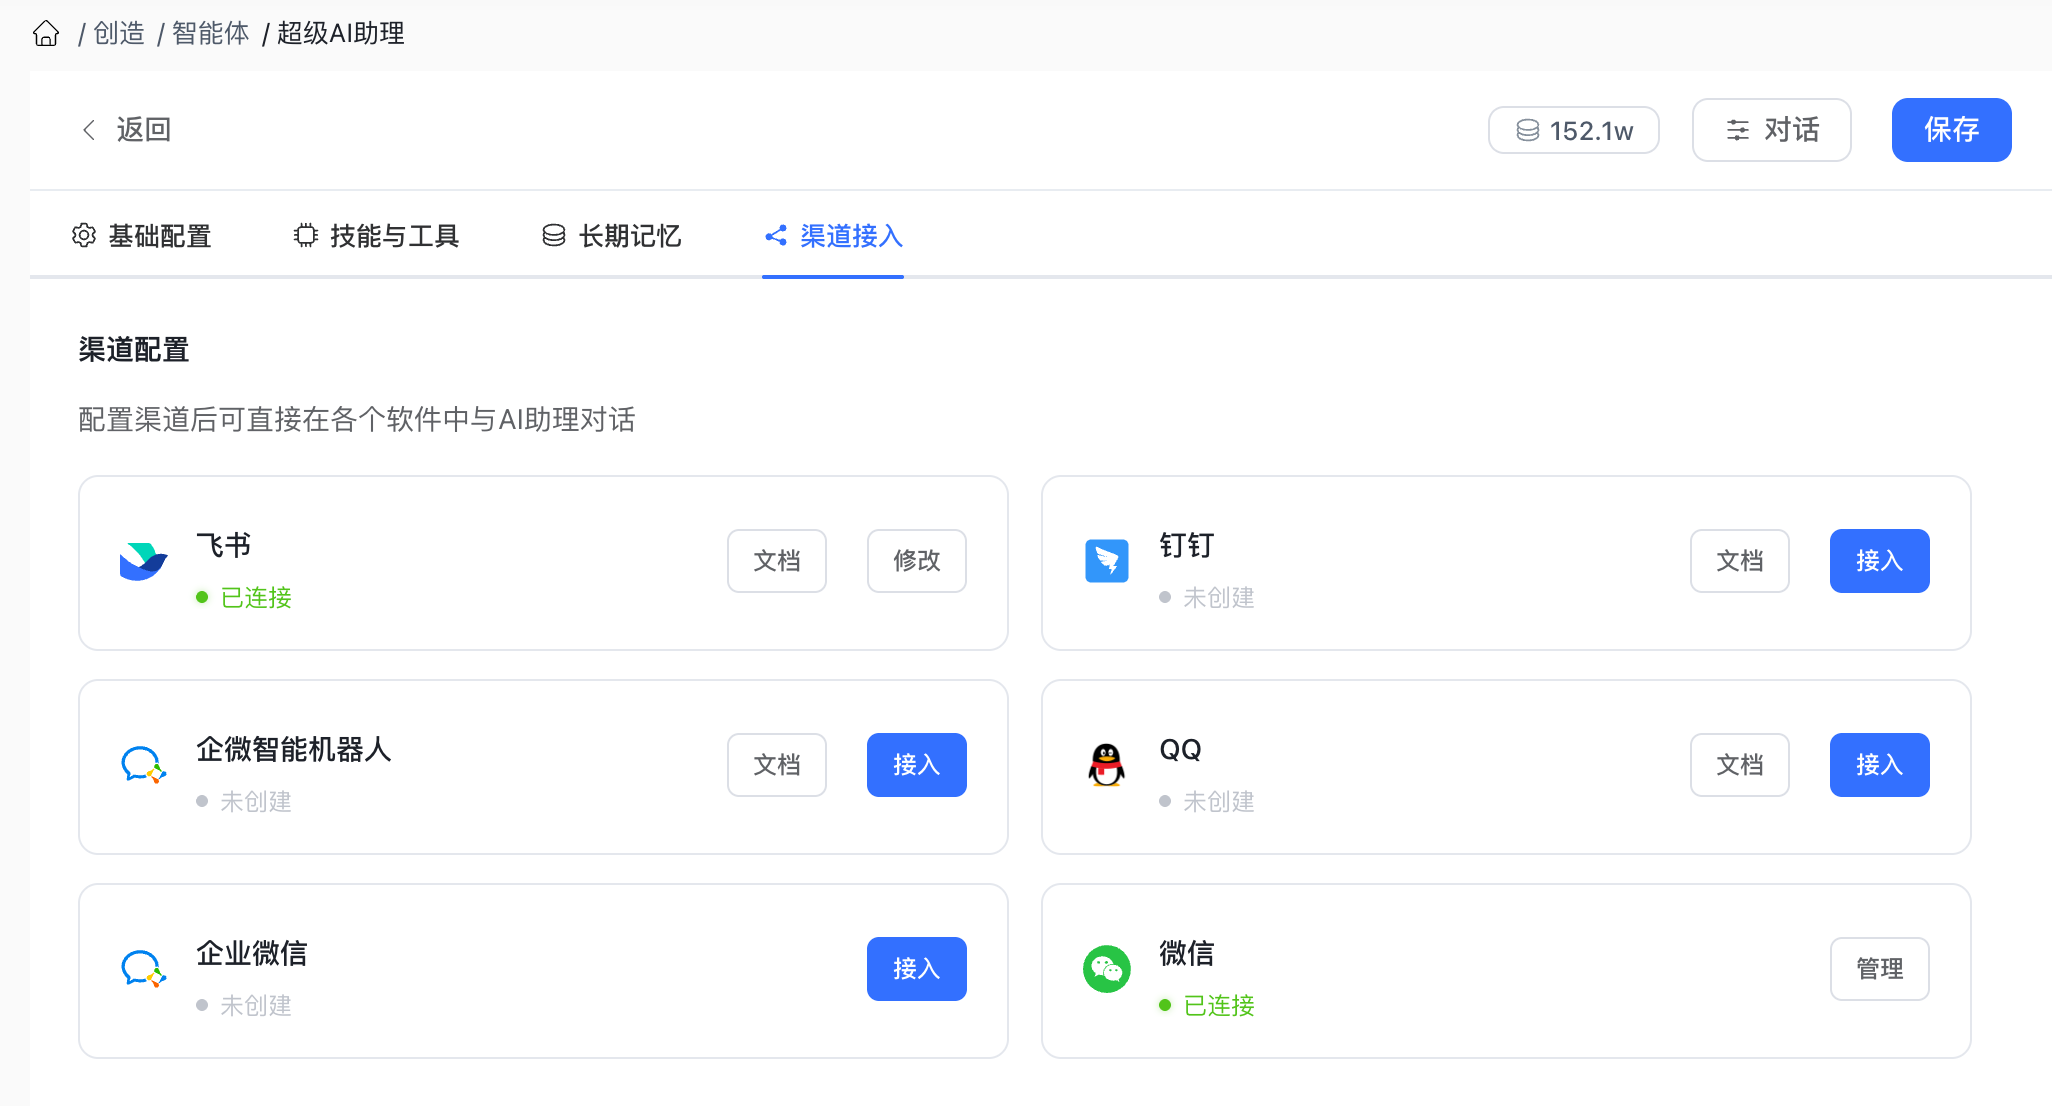Open the 对话 settings button

1771,130
